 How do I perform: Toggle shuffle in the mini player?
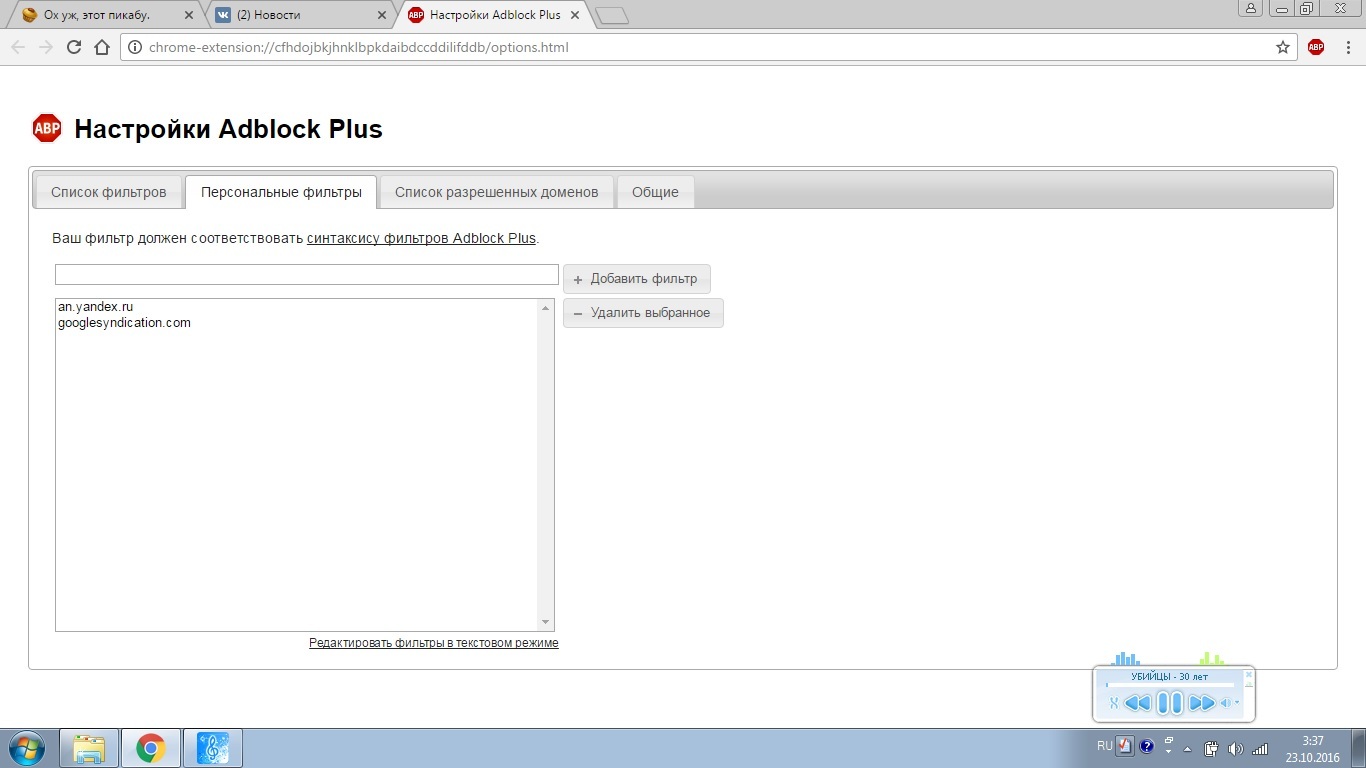coord(1113,703)
